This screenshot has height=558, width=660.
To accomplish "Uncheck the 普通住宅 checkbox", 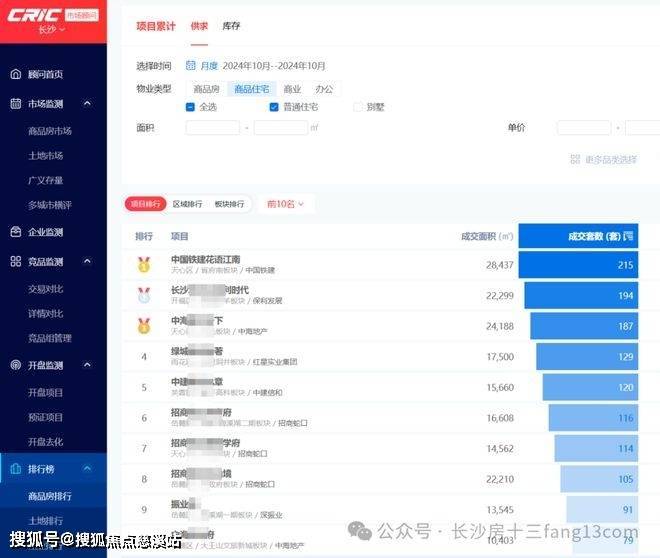I will click(274, 107).
